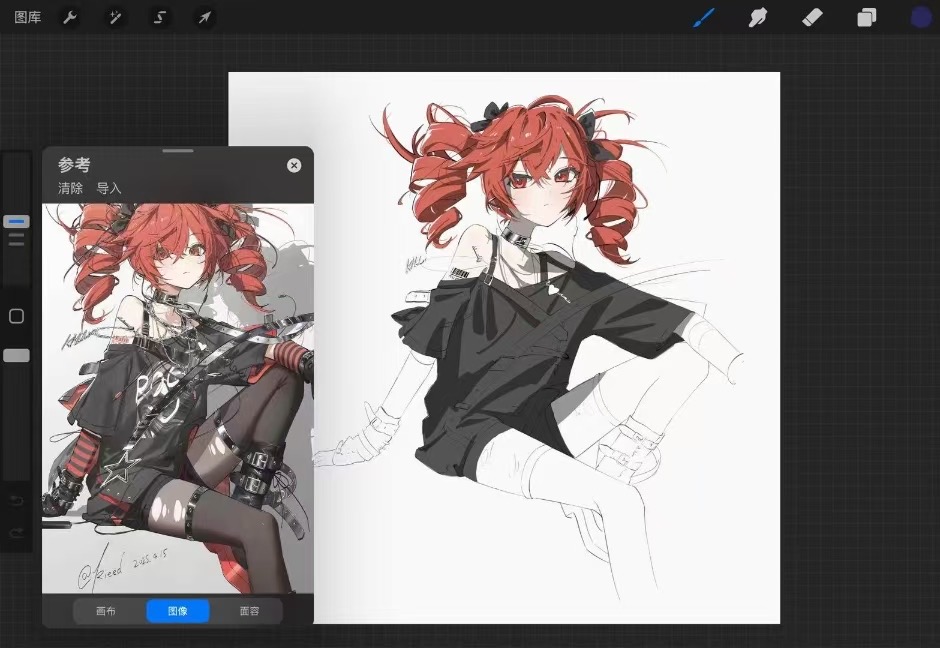
Task: Select the Eraser tool
Action: (x=812, y=17)
